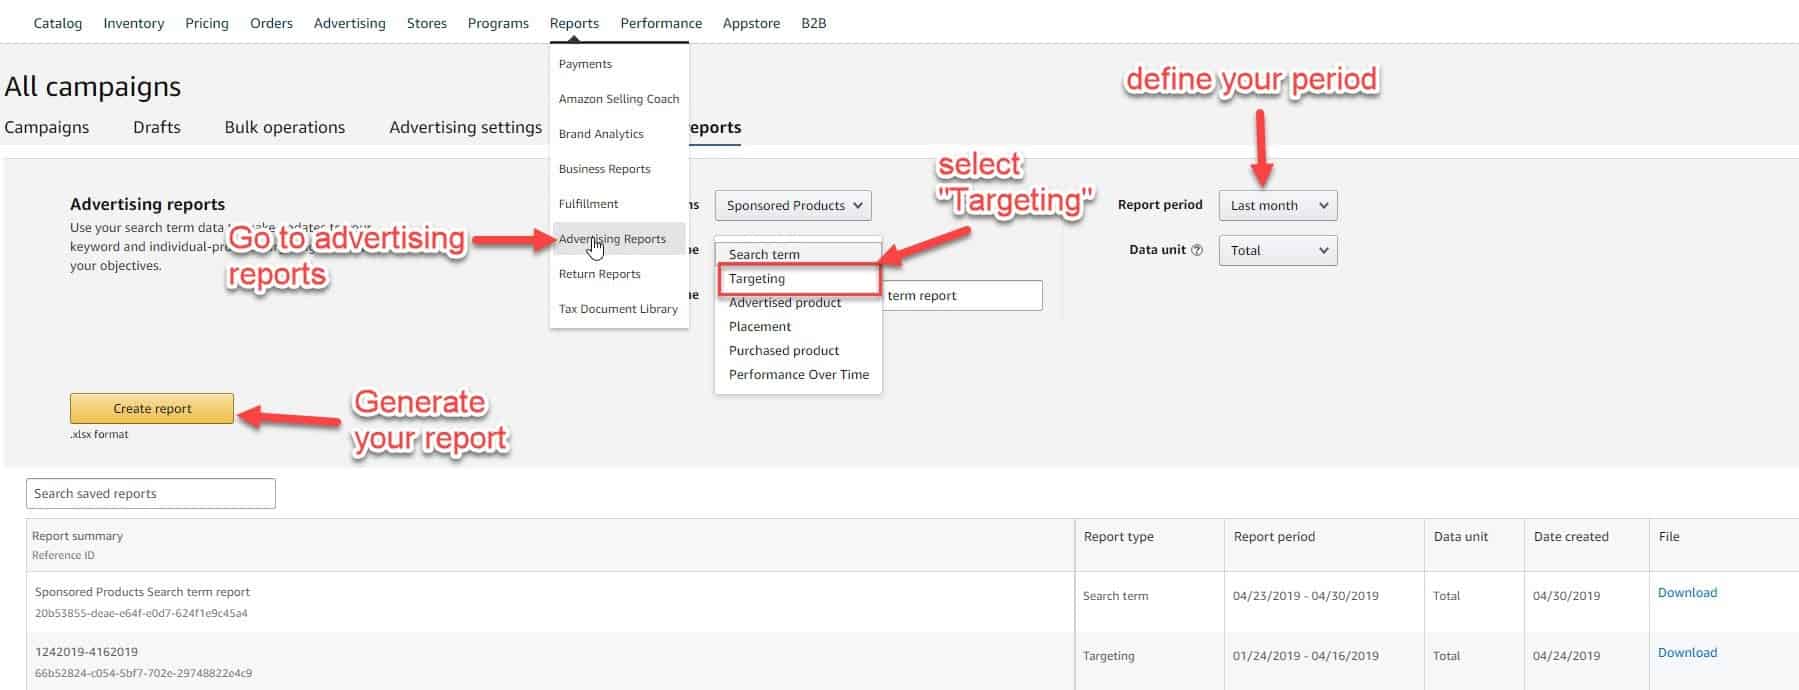Image resolution: width=1799 pixels, height=690 pixels.
Task: Open the Tax Document Library entry
Action: [618, 309]
